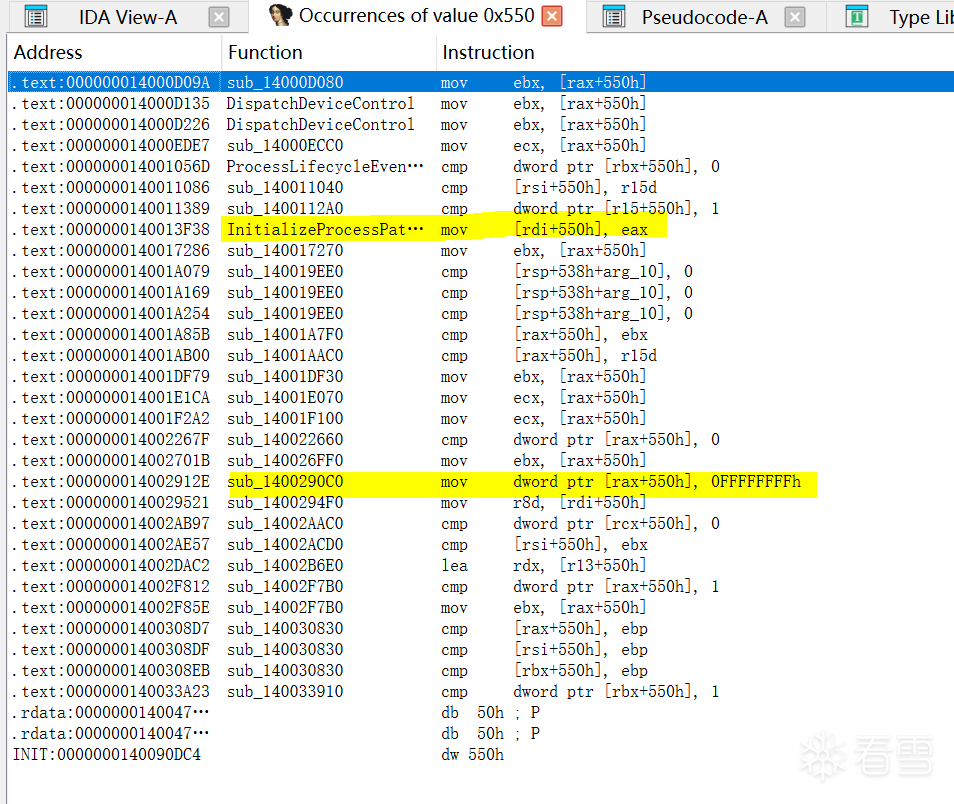Select the sub_1400112A0 row

coord(481,208)
